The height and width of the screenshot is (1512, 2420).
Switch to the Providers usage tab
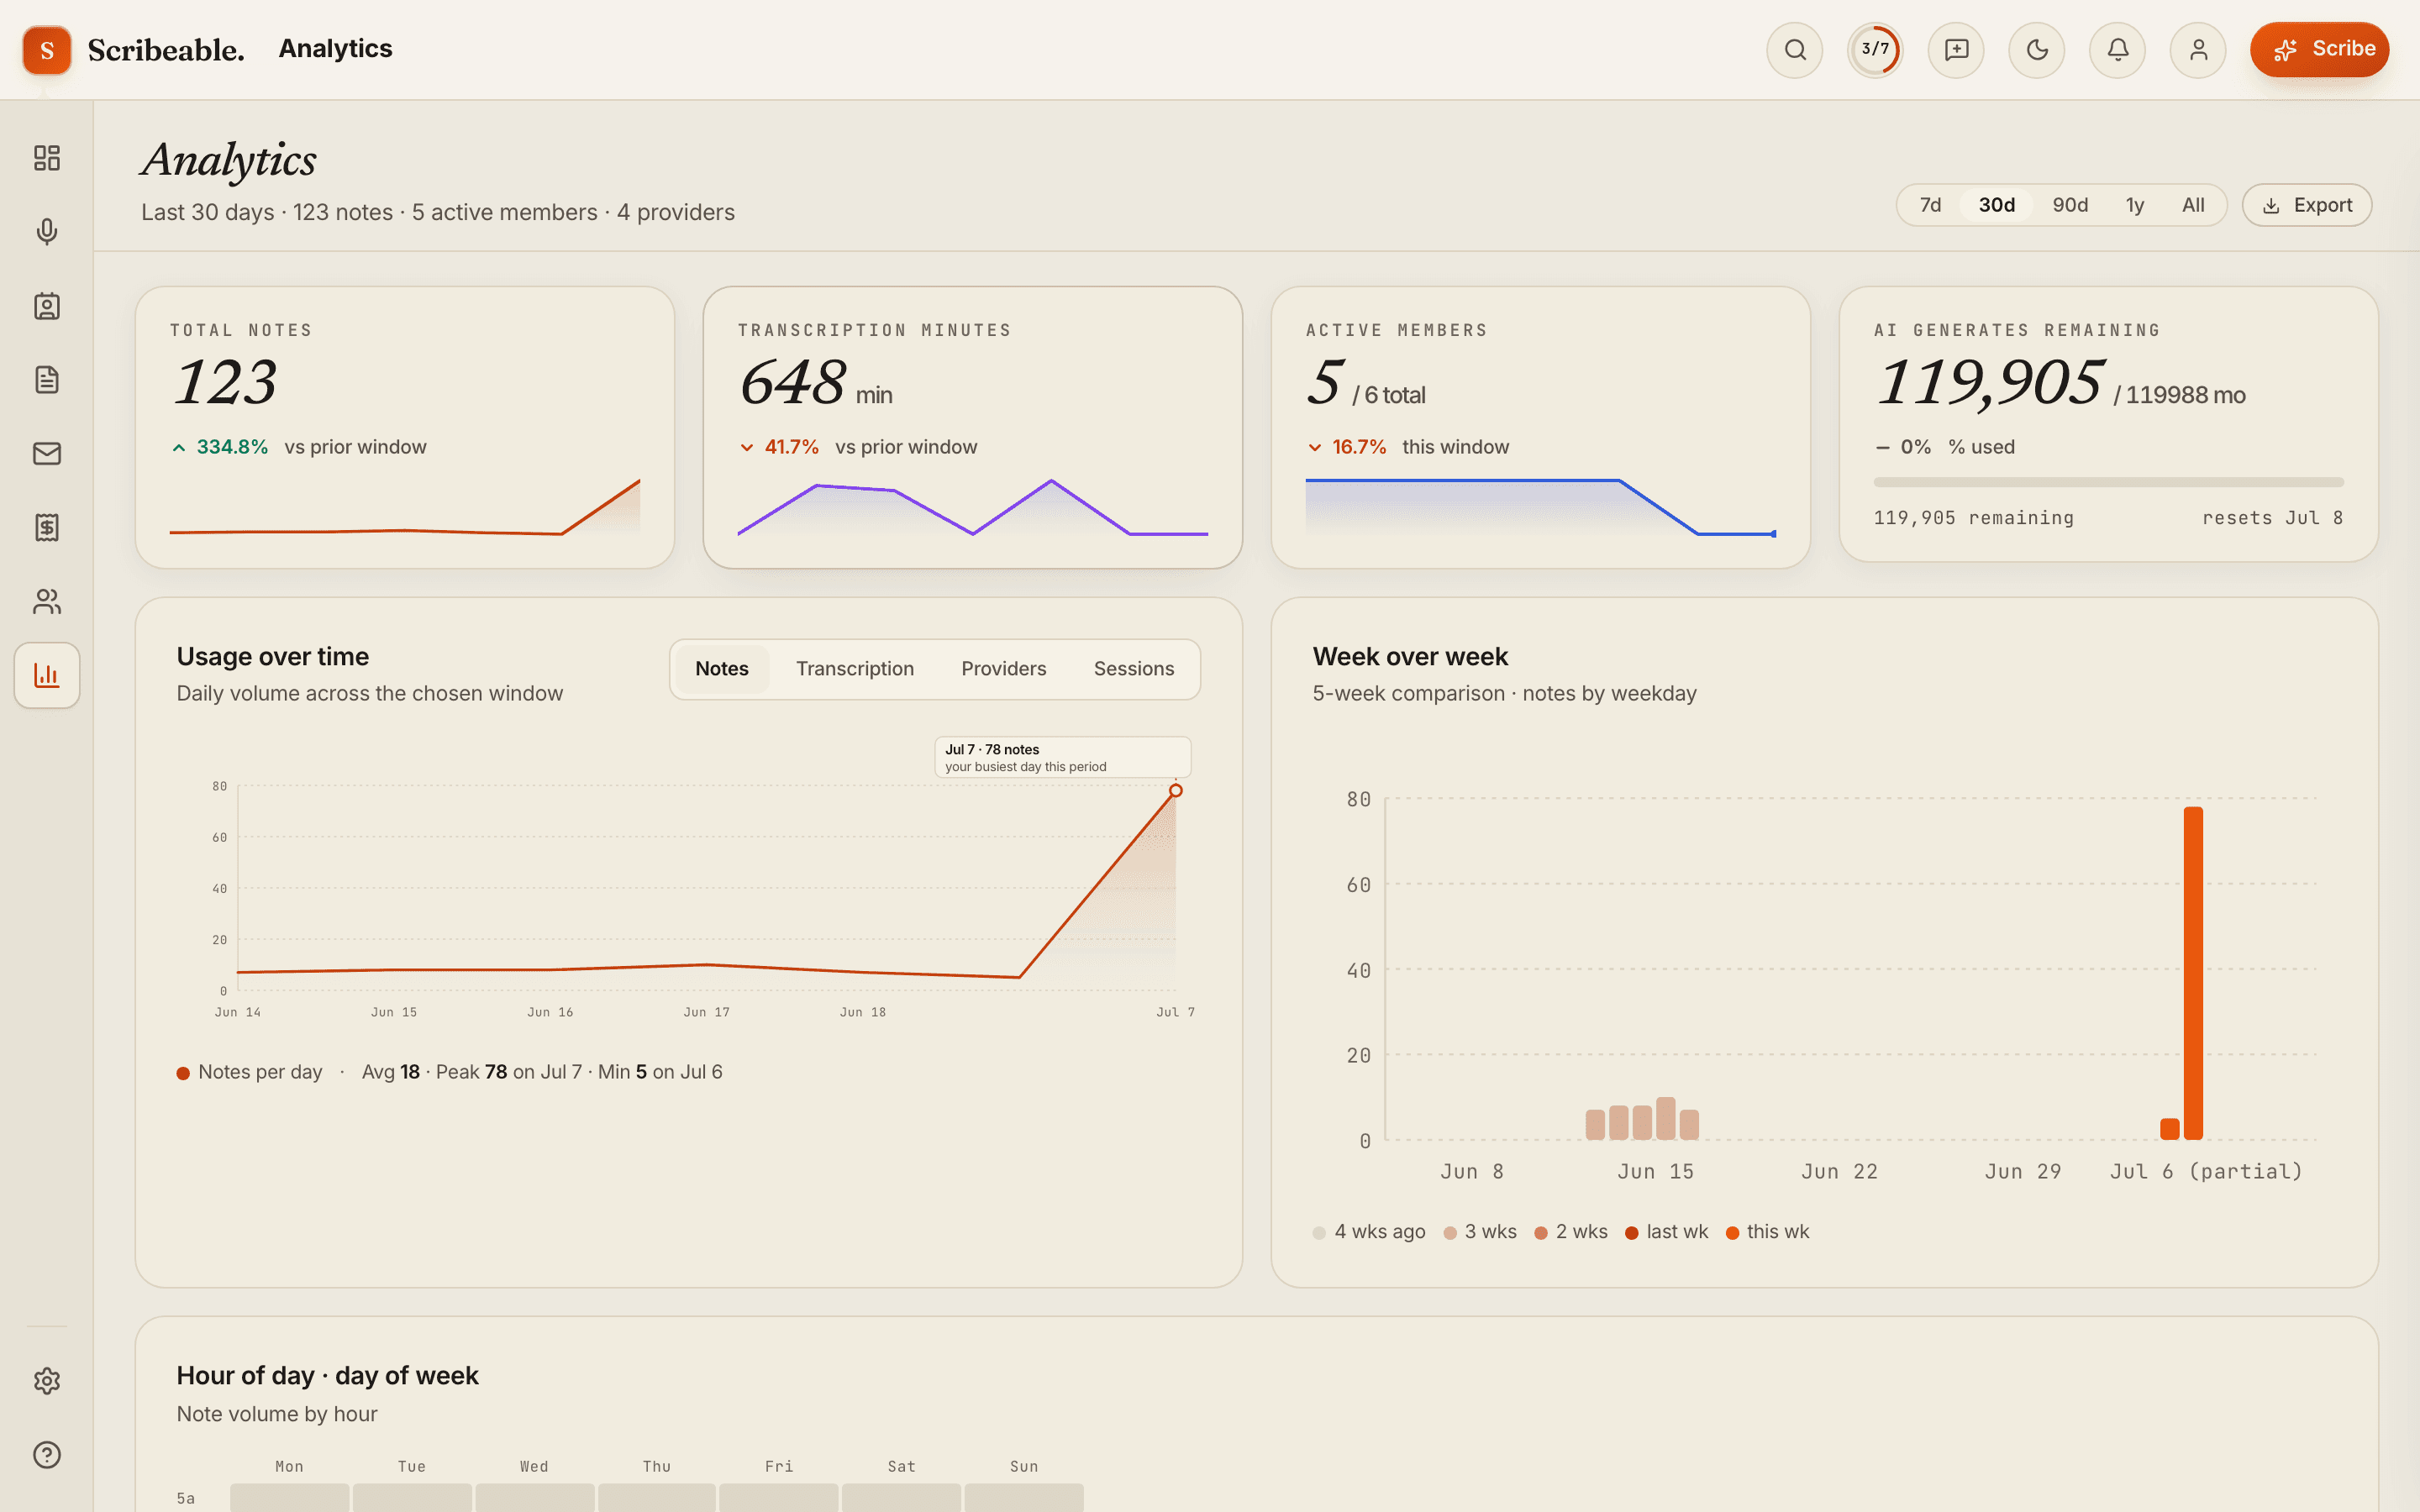tap(1004, 669)
